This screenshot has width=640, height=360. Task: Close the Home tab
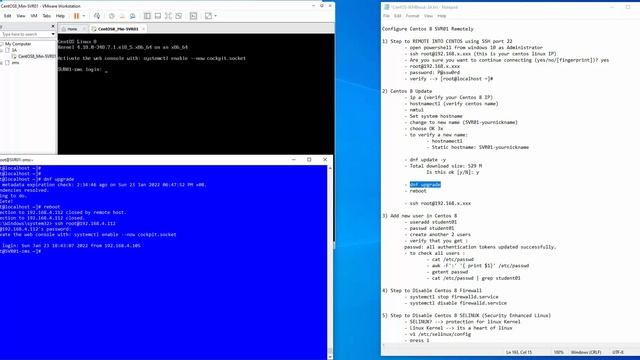[x=84, y=29]
